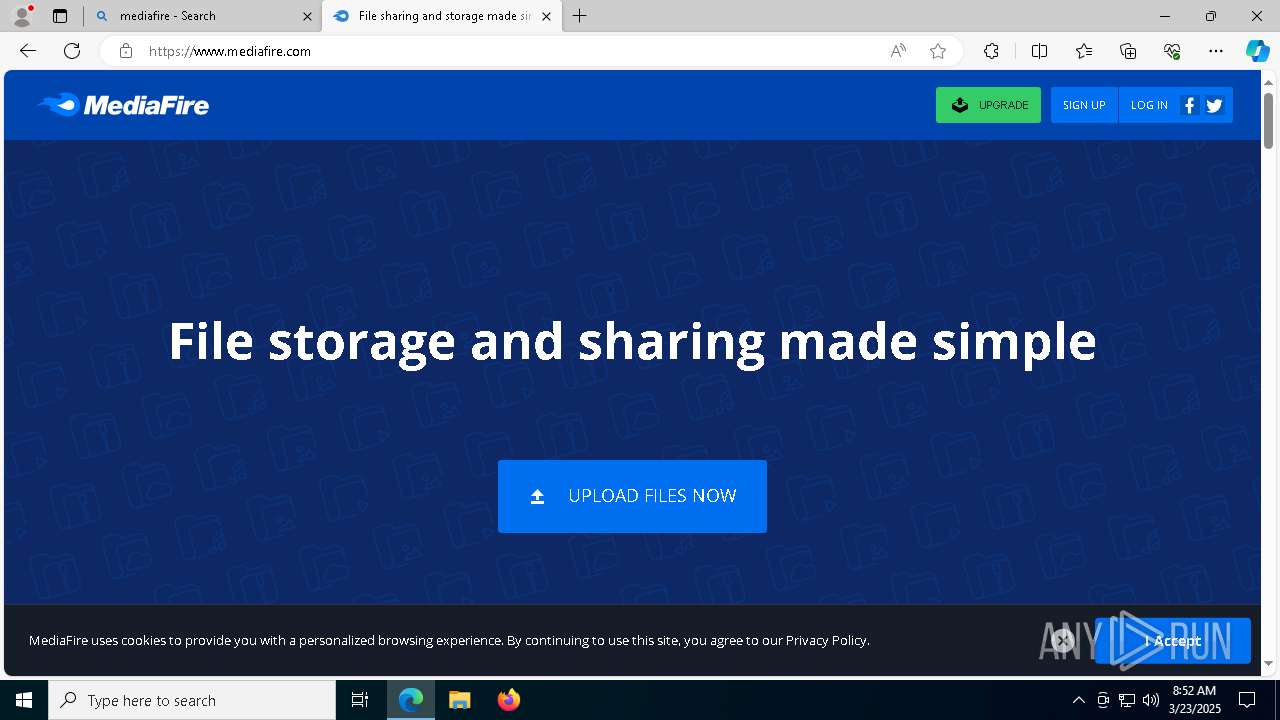Go back to previous page

pyautogui.click(x=28, y=51)
